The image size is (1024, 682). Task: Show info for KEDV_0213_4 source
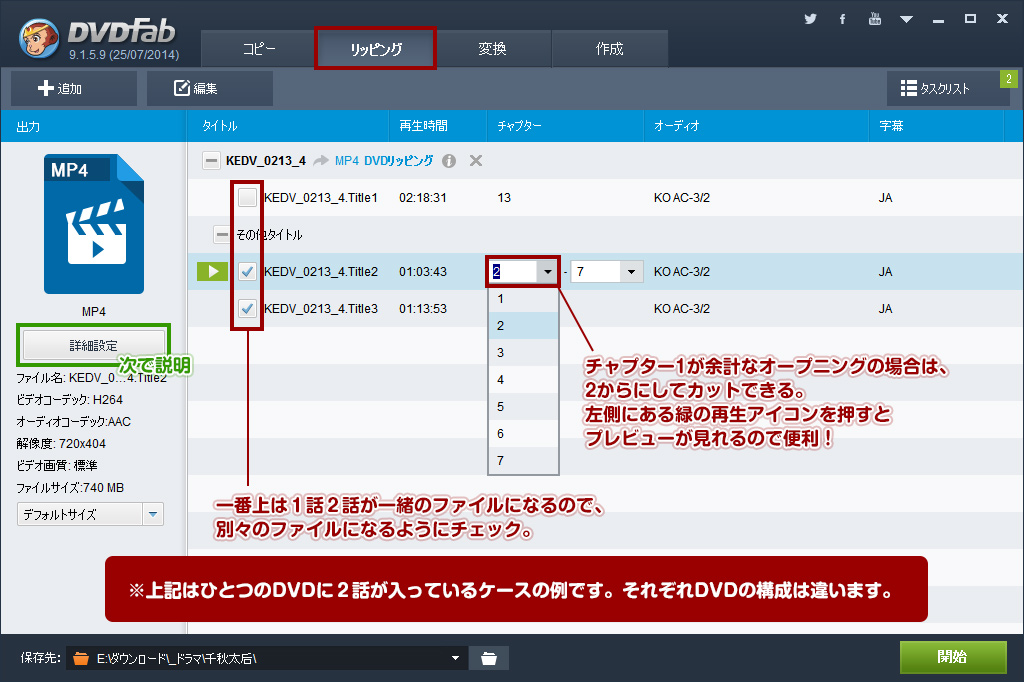[449, 161]
